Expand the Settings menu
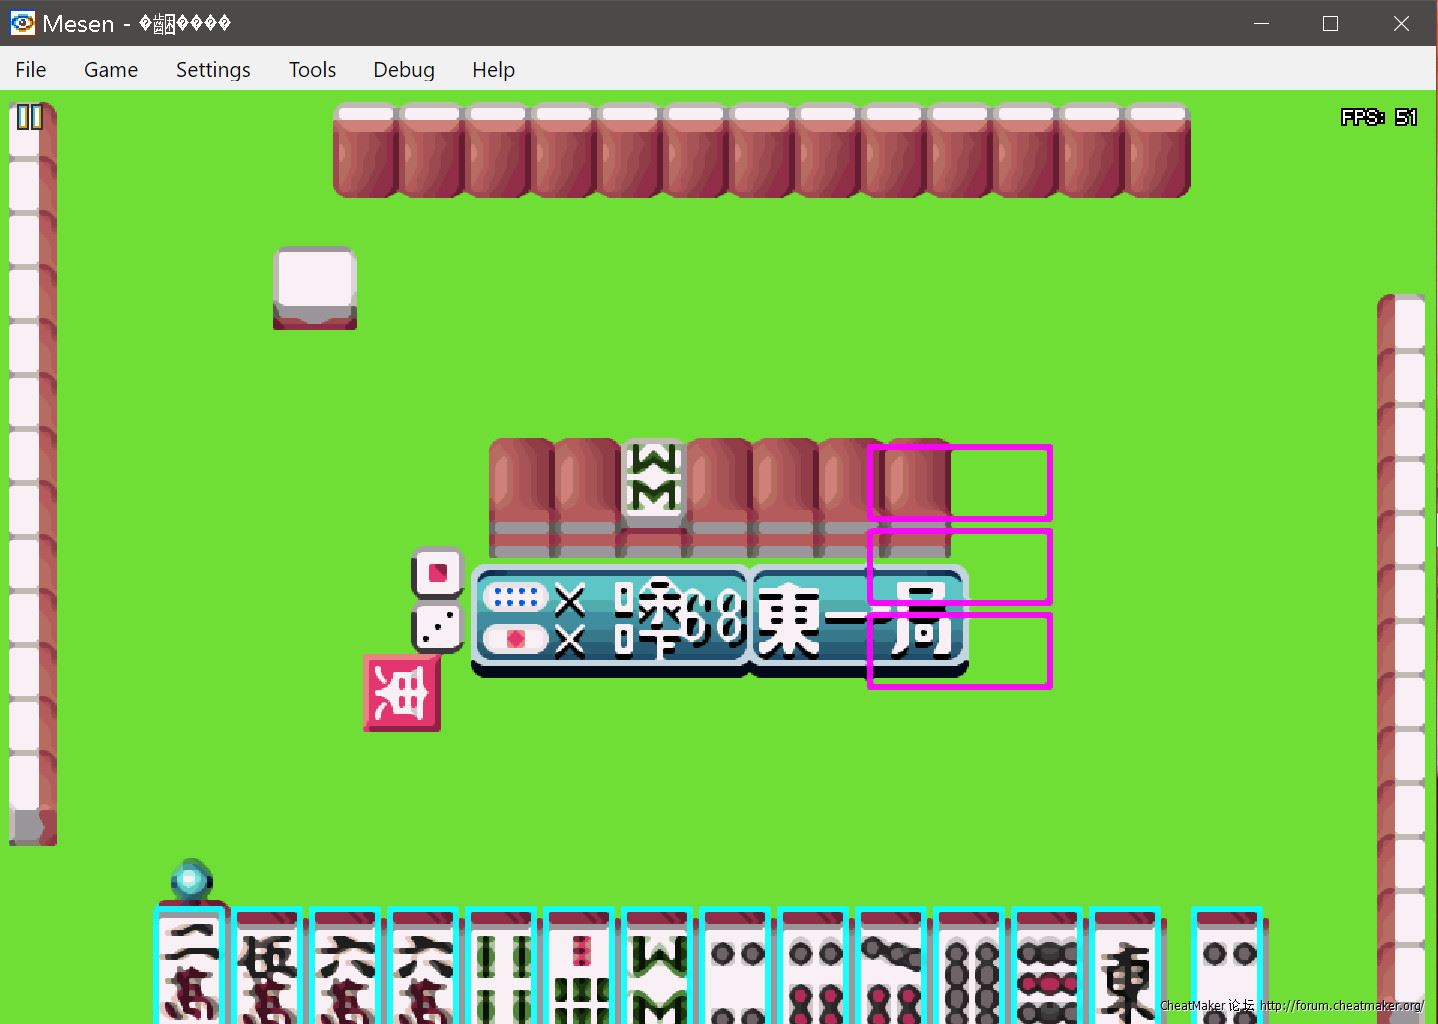The image size is (1438, 1024). pyautogui.click(x=213, y=70)
